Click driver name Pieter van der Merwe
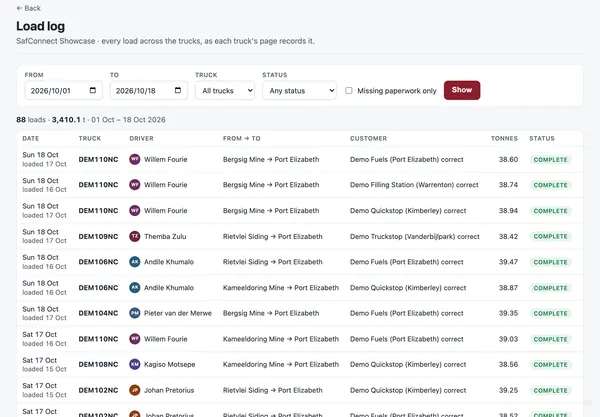600x417 pixels. tap(178, 313)
